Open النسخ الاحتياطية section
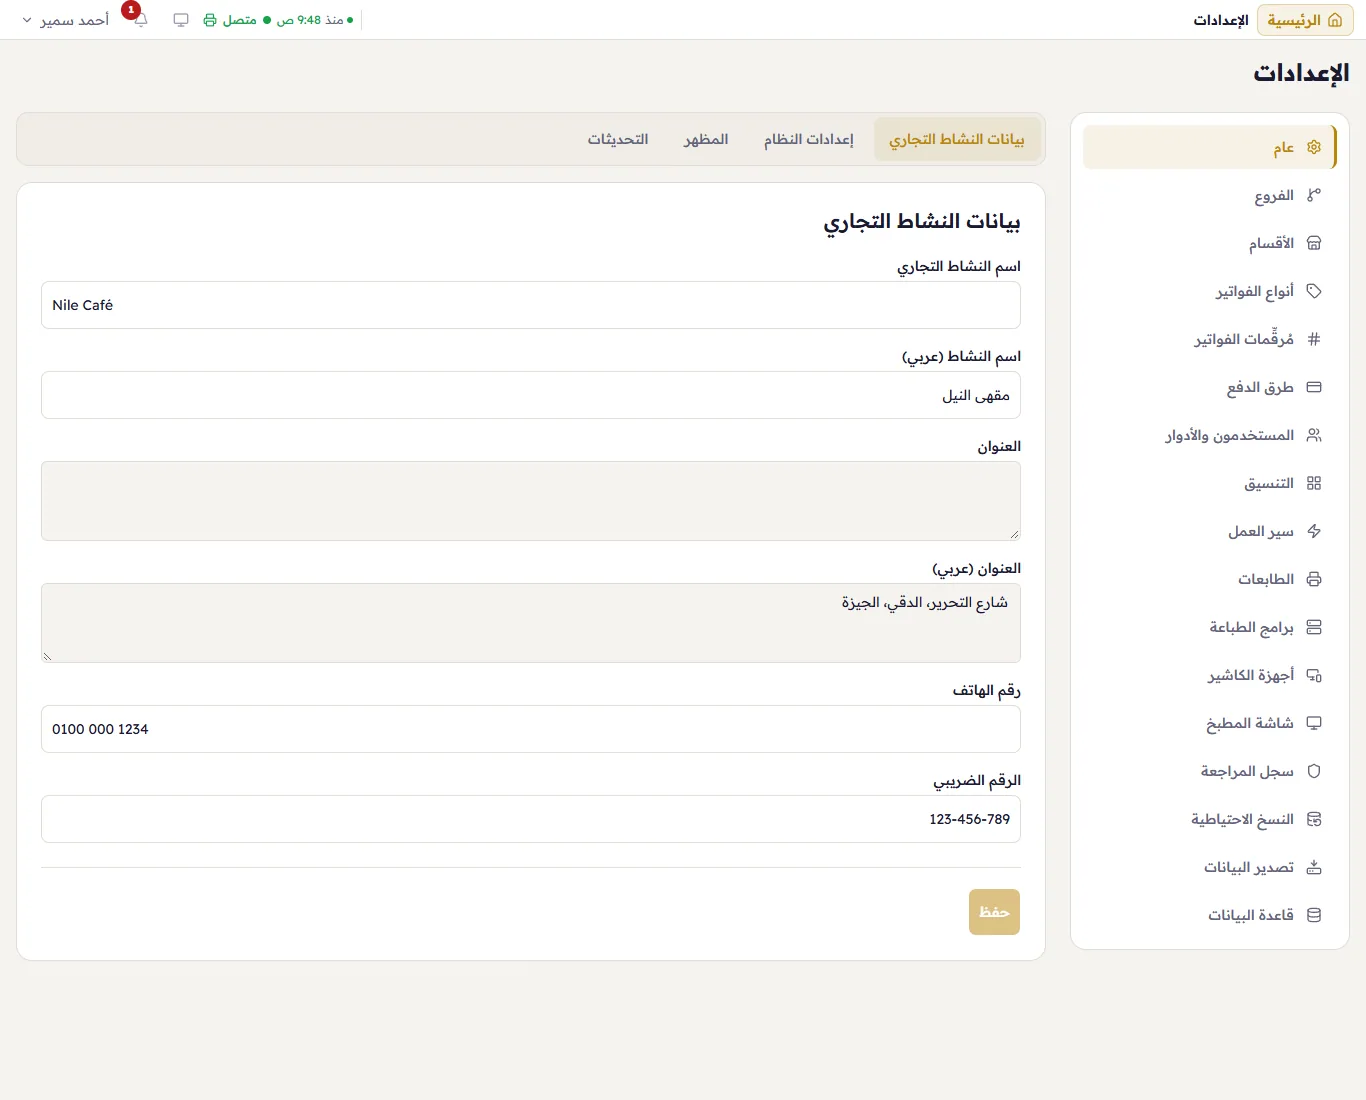 coord(1210,819)
